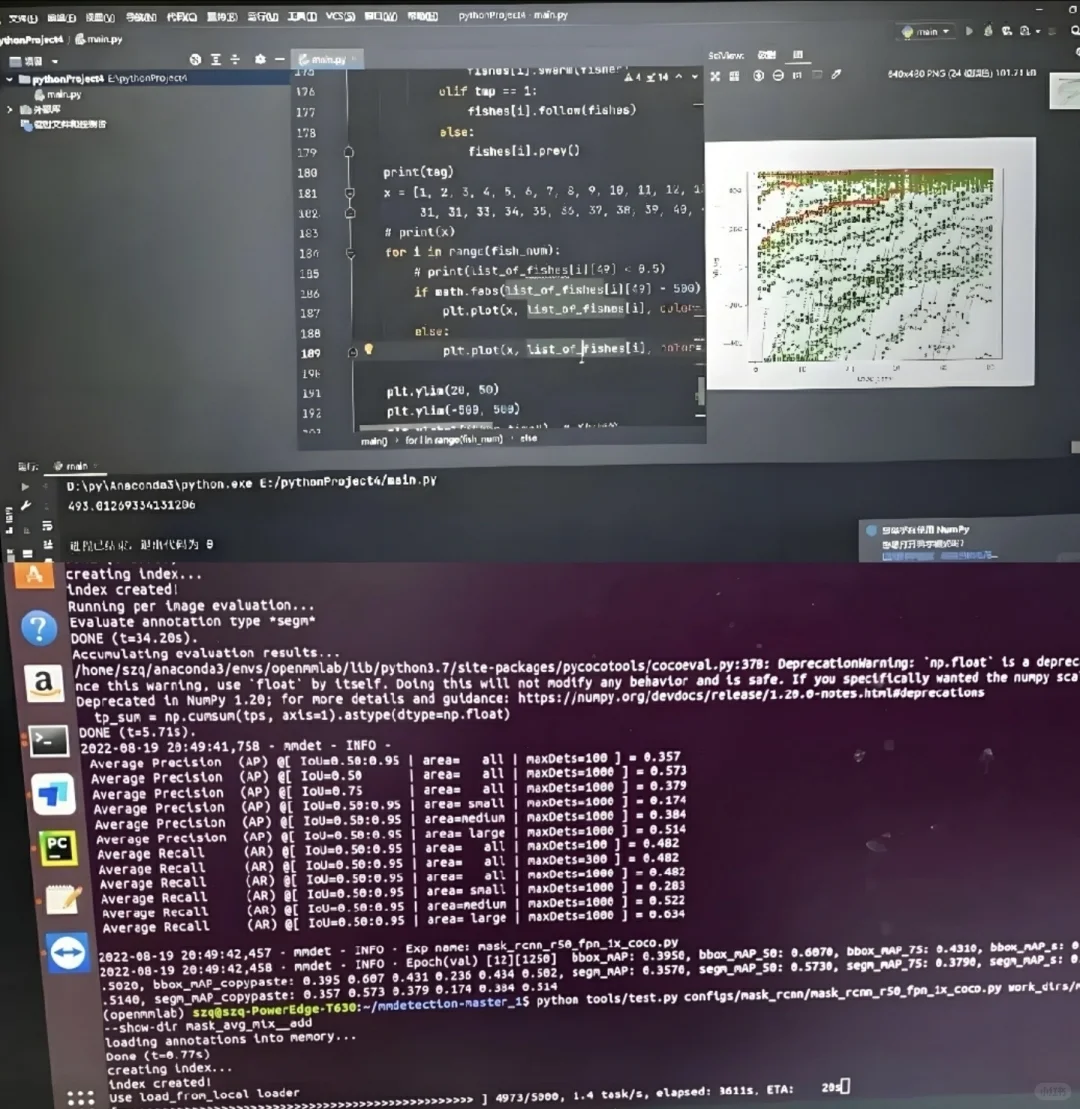The image size is (1080, 1109).
Task: Toggle code fold marker at line 181
Action: [x=349, y=192]
